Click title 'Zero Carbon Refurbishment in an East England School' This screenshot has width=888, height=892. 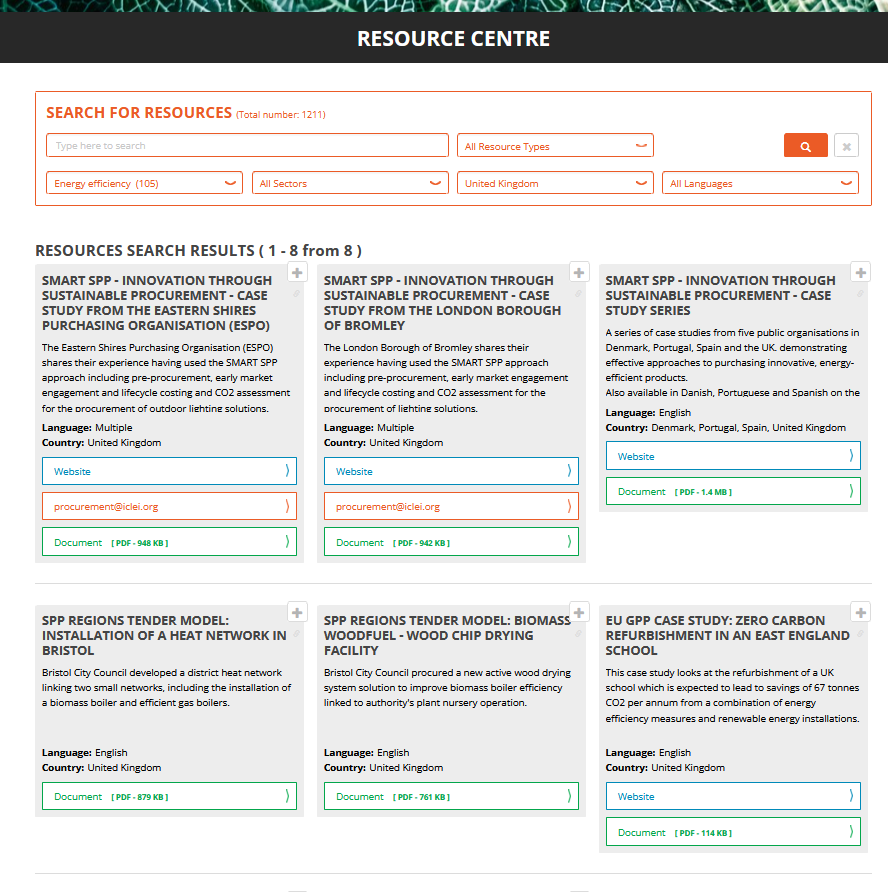tap(728, 635)
